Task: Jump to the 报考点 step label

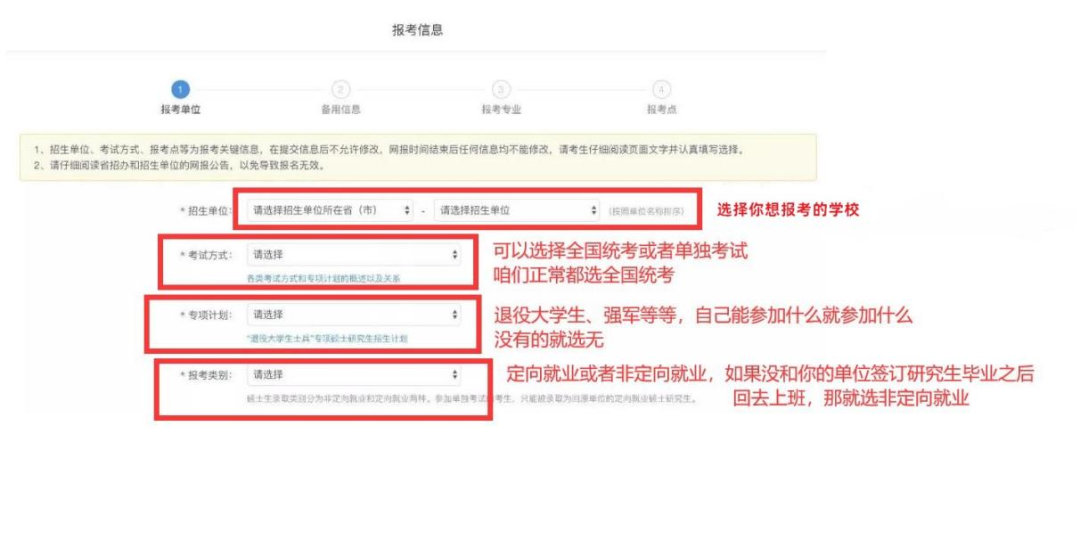Action: click(x=661, y=109)
